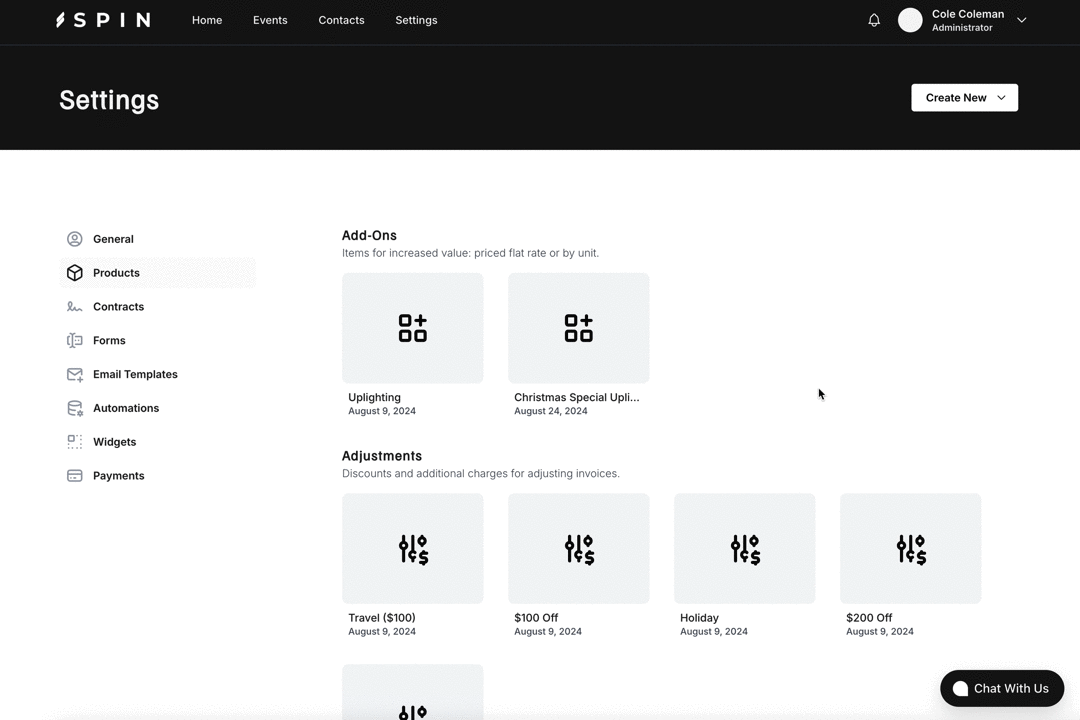
Task: Expand the user account dropdown chevron
Action: (x=1021, y=20)
